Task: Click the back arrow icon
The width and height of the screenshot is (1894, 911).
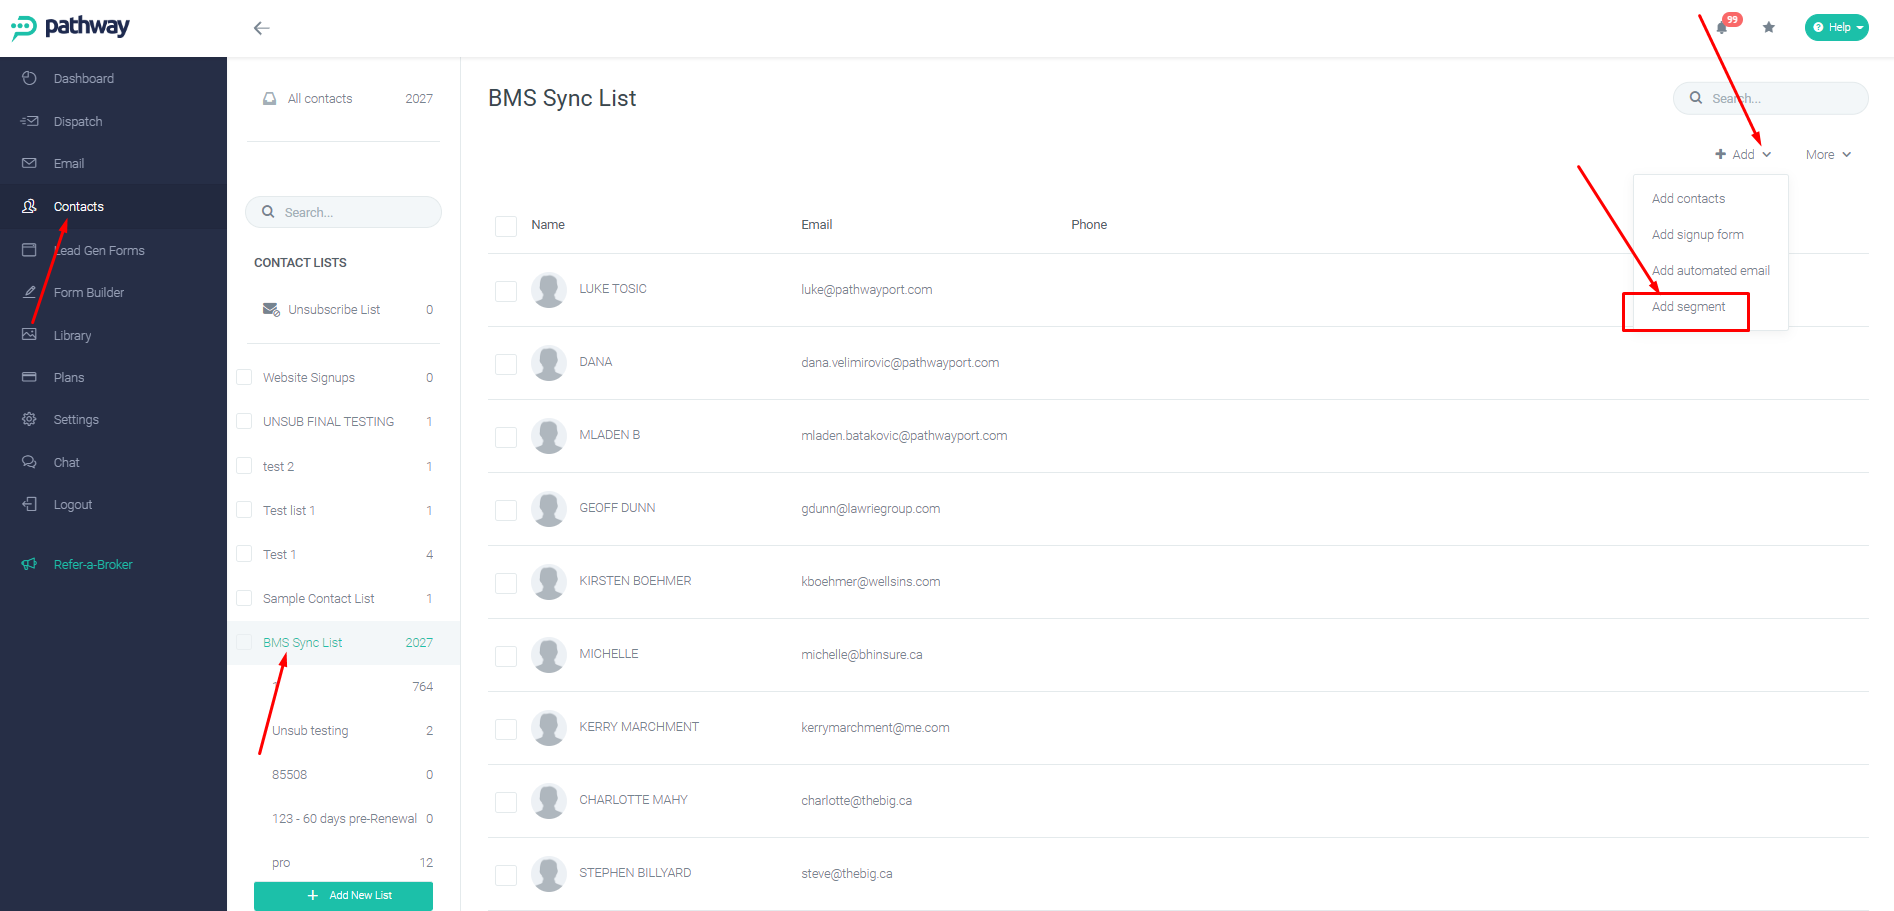Action: 262,28
